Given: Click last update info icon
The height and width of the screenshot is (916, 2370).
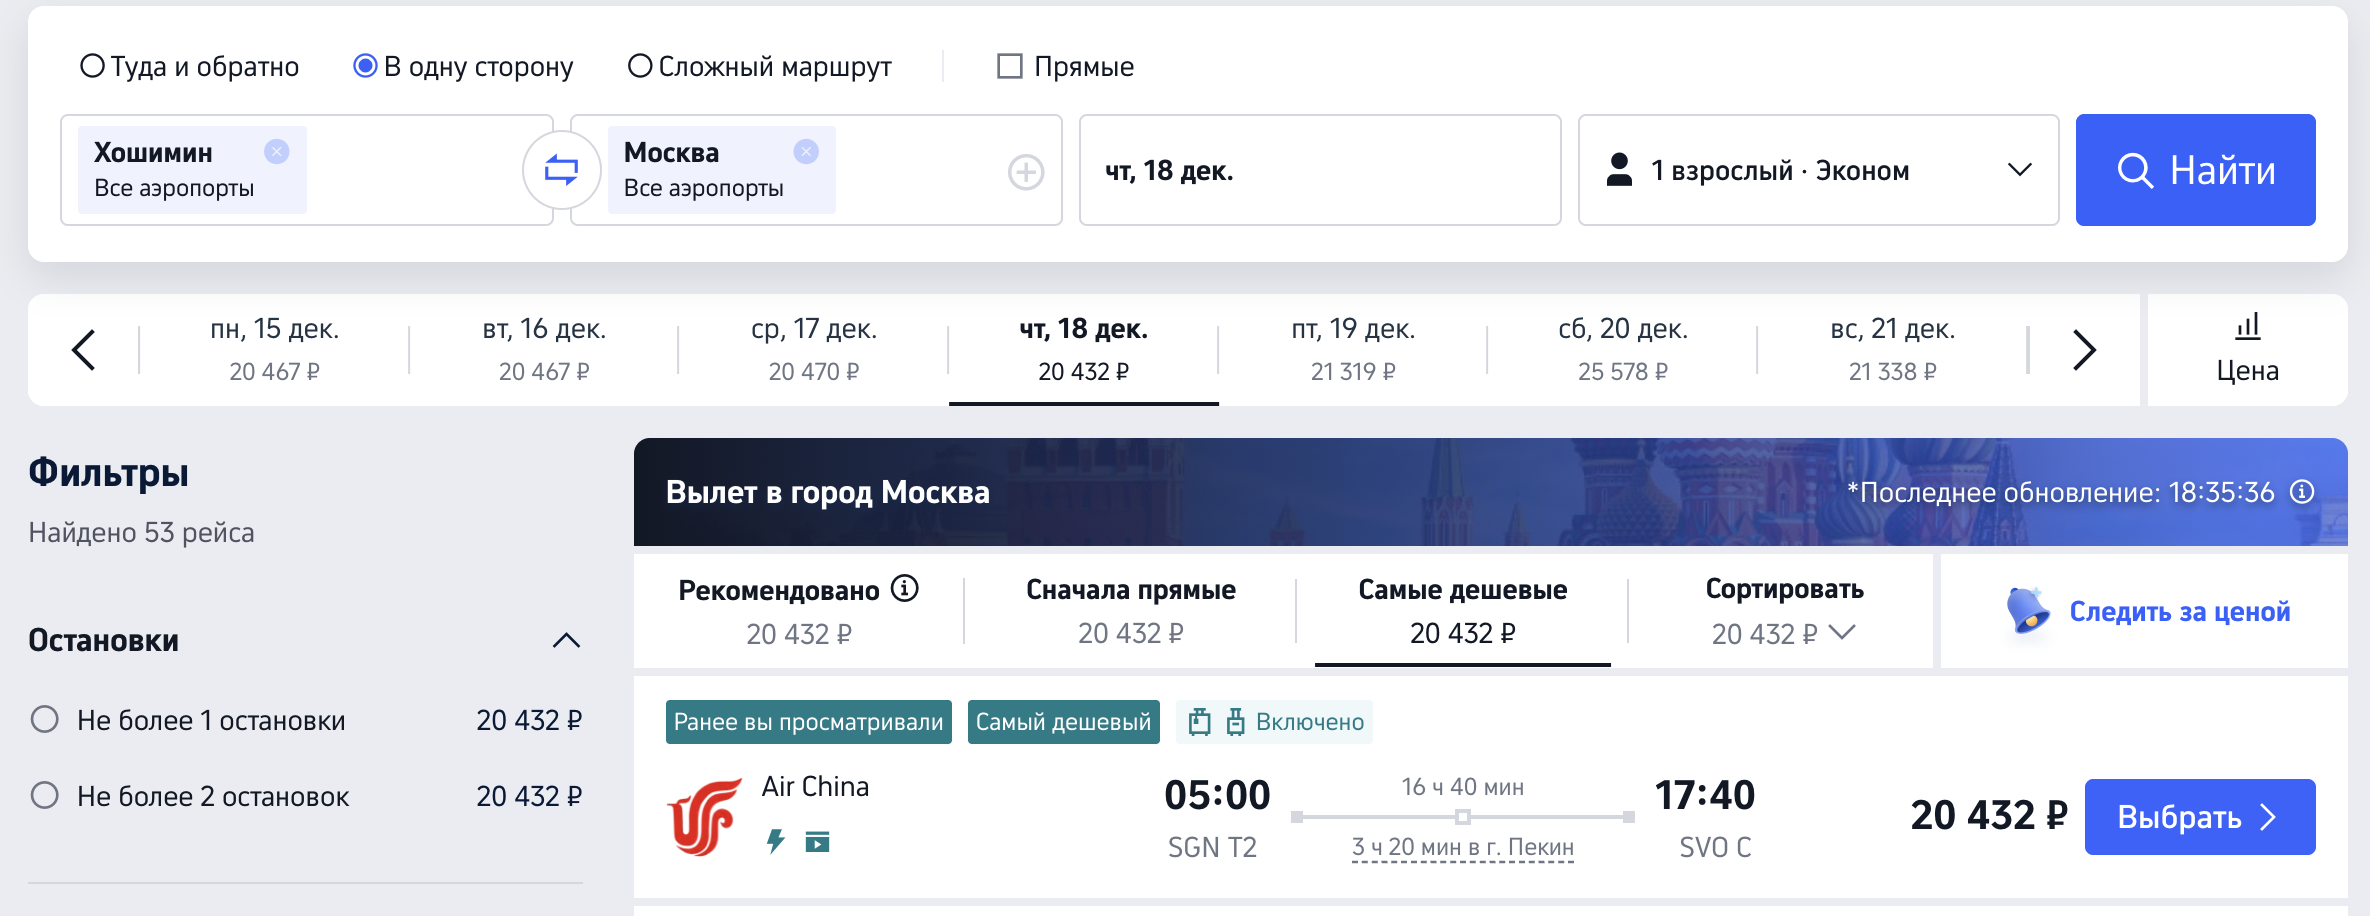Looking at the screenshot, I should point(2303,492).
